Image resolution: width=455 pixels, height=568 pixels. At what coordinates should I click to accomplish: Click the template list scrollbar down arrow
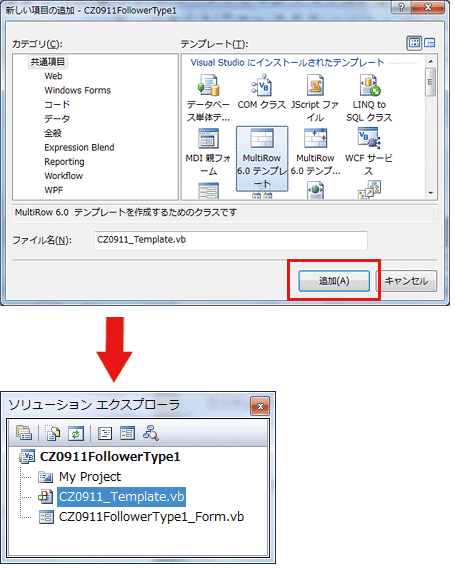point(431,193)
